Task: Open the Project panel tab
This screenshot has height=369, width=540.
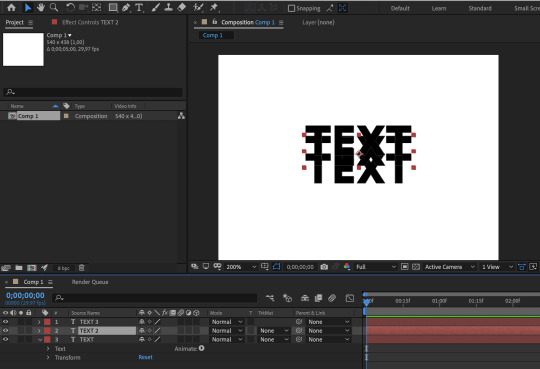Action: (14, 22)
